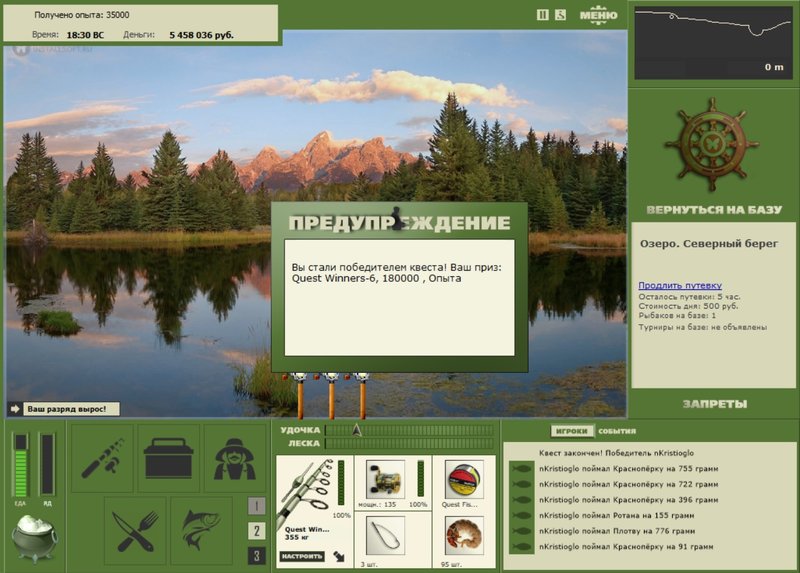Image resolution: width=800 pixels, height=573 pixels.
Task: Click the depth profile minimap
Action: (713, 42)
